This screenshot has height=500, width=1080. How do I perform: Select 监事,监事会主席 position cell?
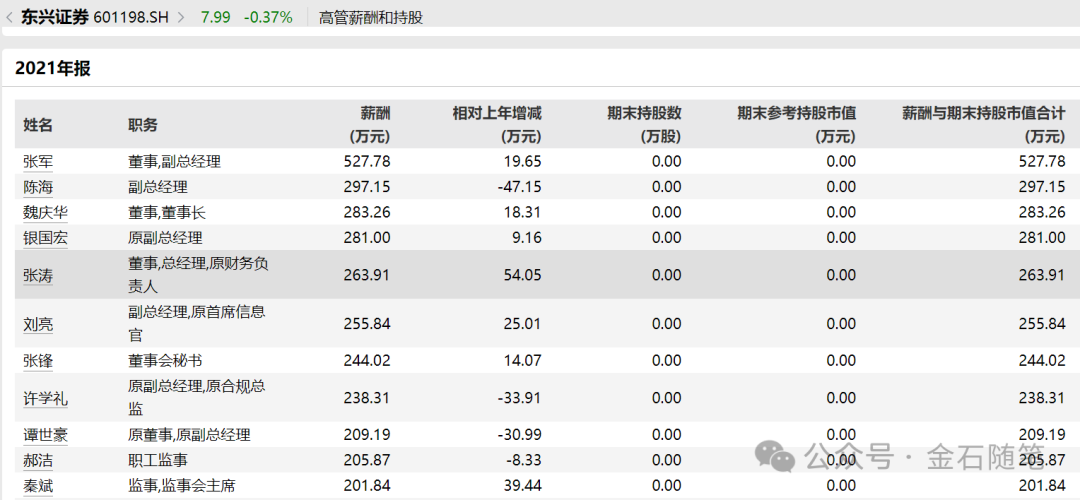click(182, 486)
